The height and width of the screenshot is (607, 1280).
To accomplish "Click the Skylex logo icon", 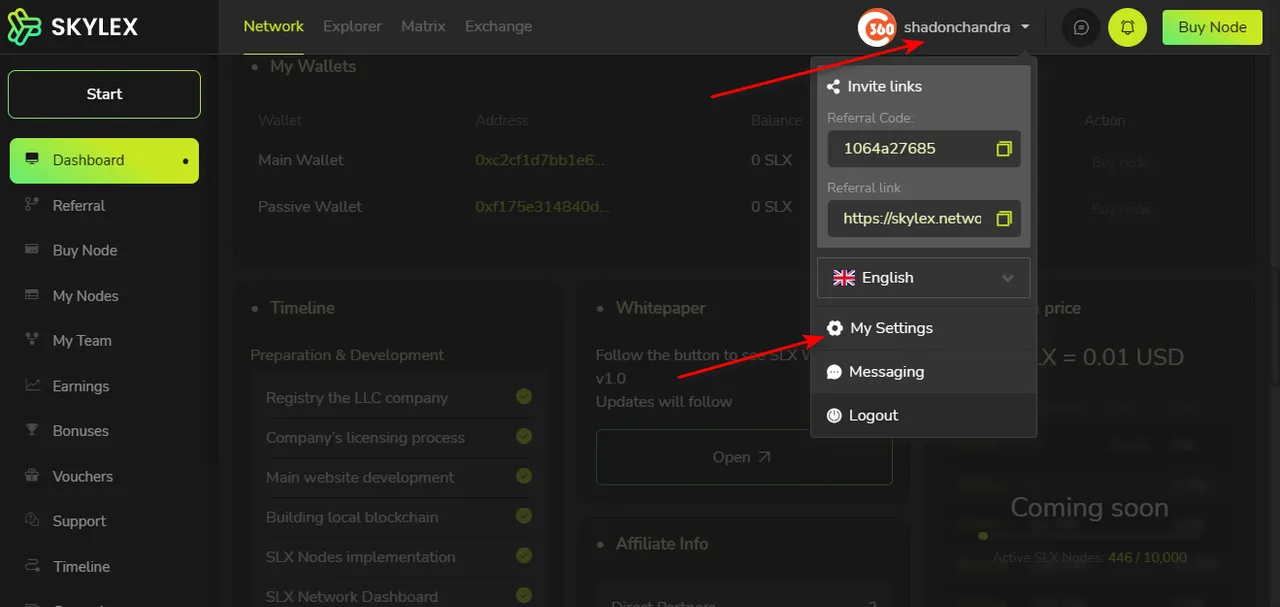I will 24,27.
